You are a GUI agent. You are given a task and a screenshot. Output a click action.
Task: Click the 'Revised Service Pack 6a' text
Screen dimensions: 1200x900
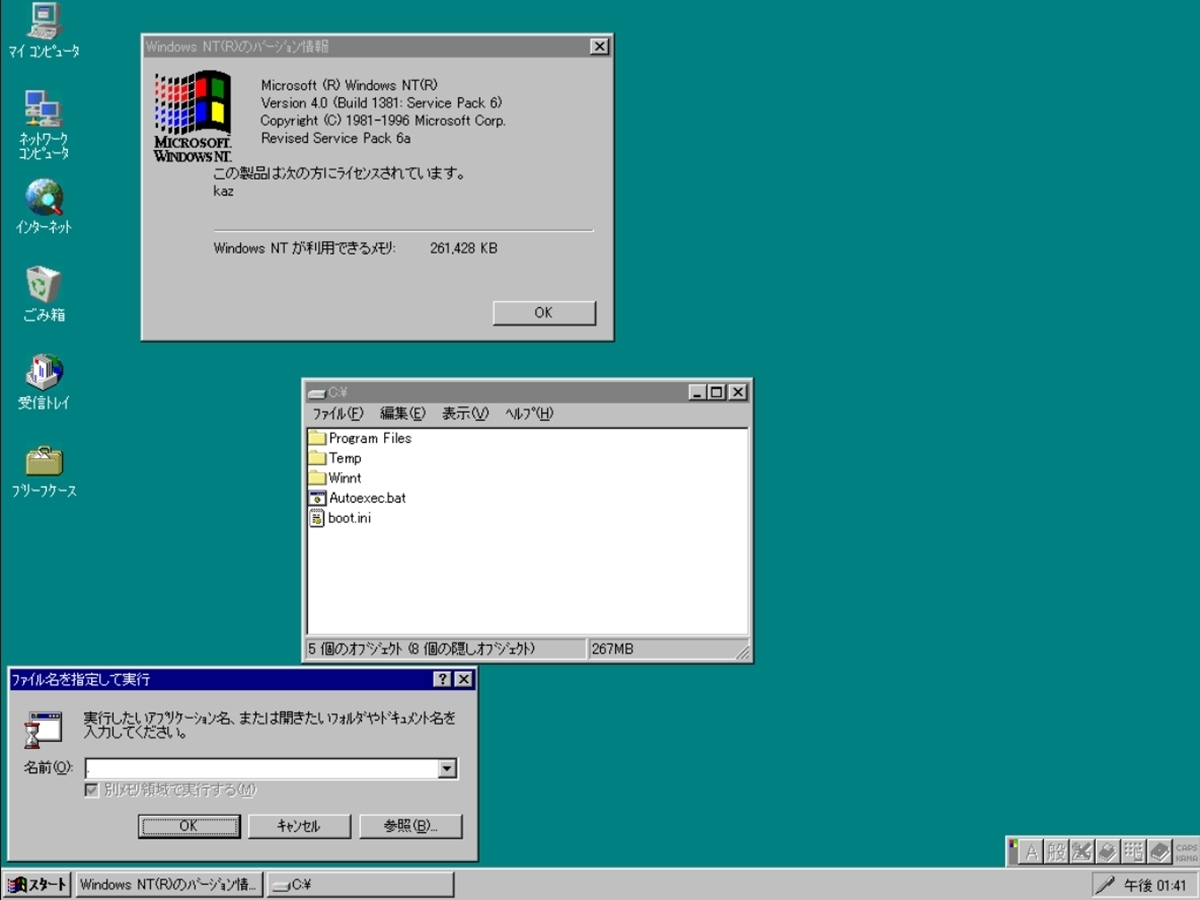[x=336, y=138]
